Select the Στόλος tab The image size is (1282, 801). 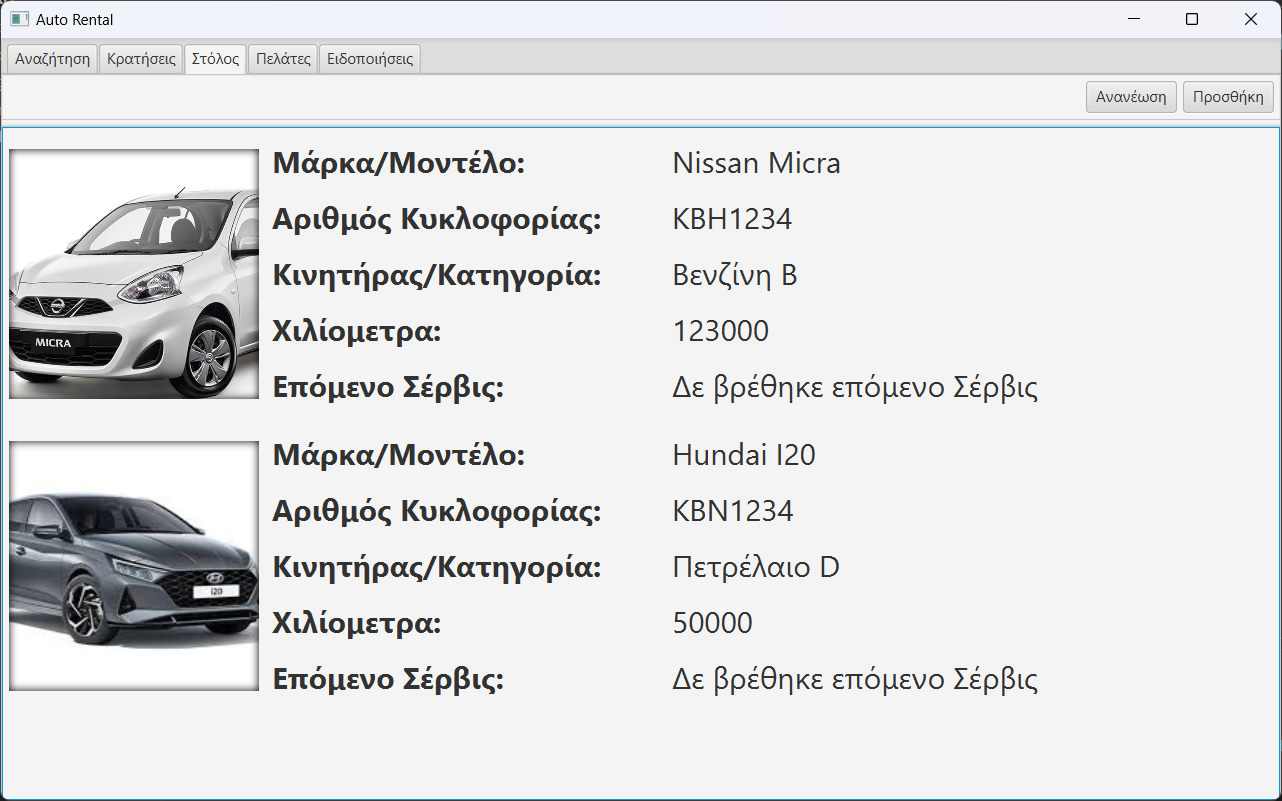215,59
